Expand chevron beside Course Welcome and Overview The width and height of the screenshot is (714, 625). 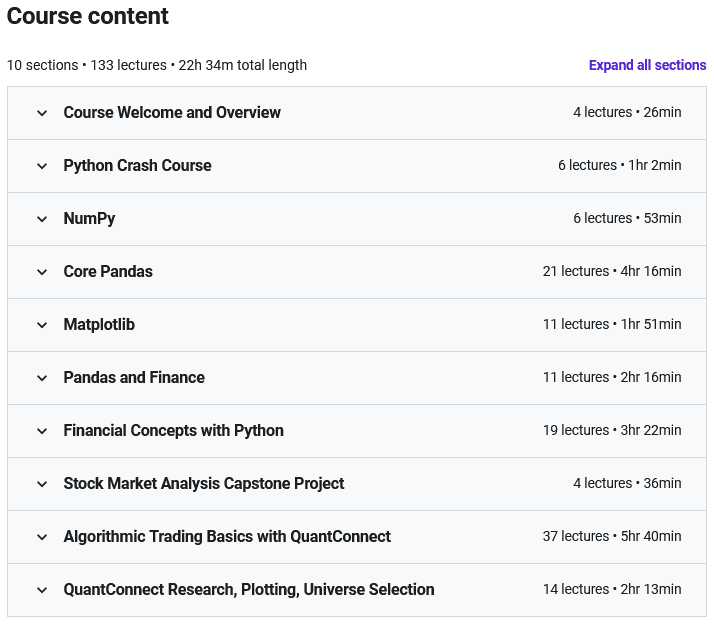pos(42,113)
